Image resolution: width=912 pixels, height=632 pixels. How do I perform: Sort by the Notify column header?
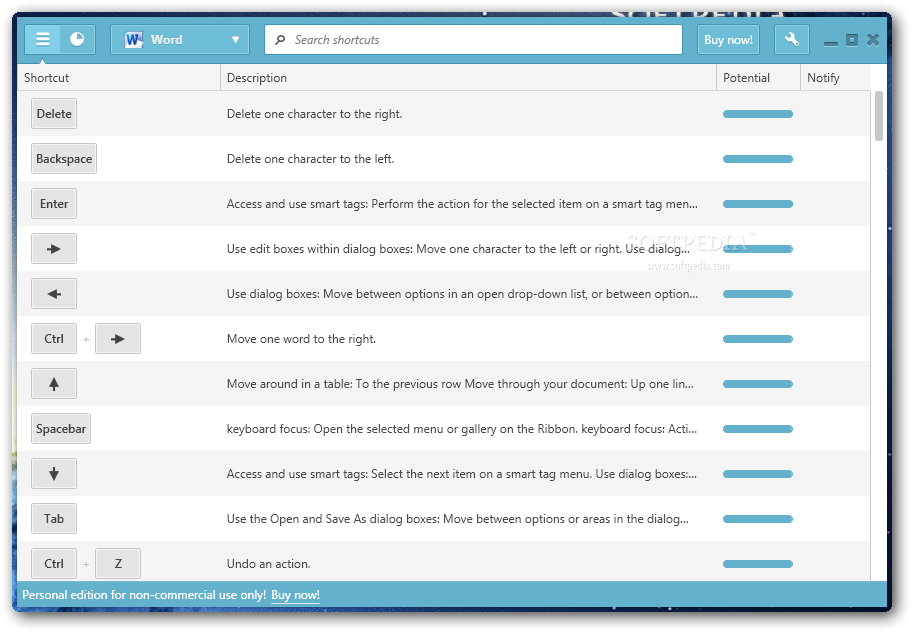pyautogui.click(x=835, y=78)
